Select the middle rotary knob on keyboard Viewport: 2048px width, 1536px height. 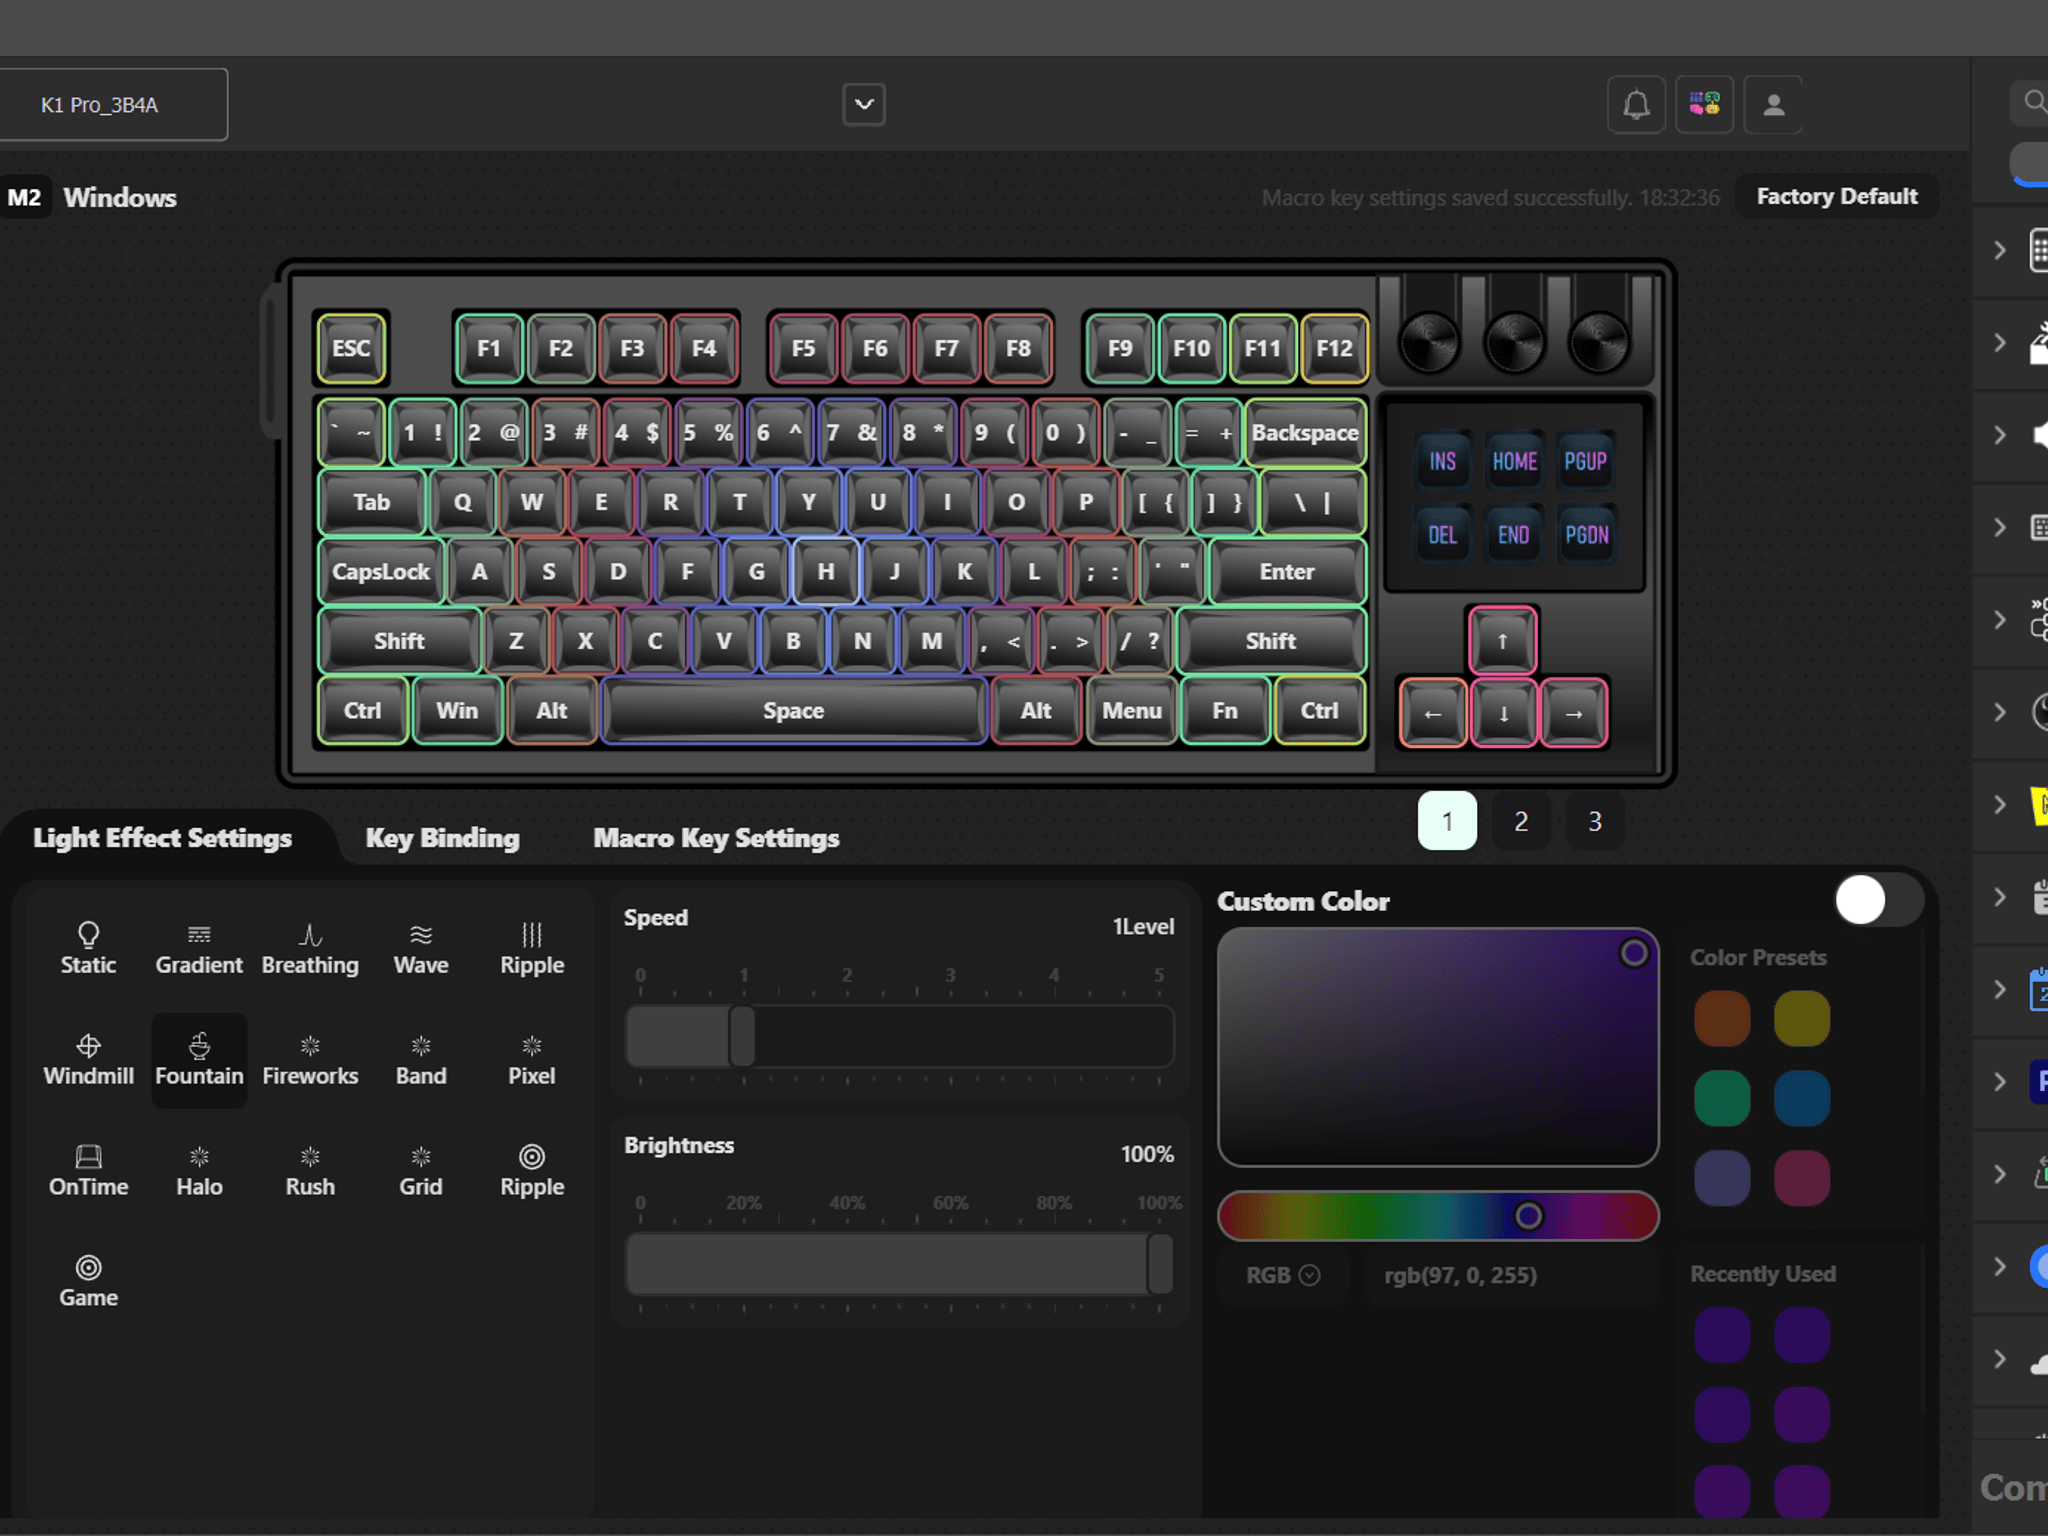point(1515,341)
